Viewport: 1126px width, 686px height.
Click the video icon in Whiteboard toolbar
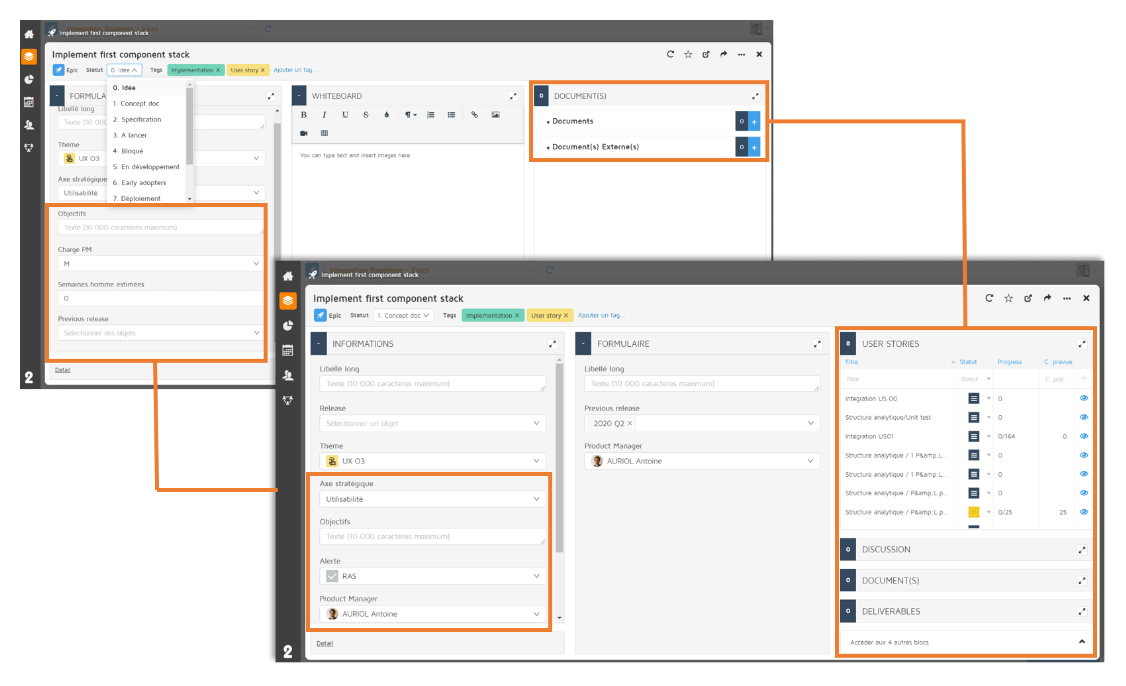[x=304, y=133]
